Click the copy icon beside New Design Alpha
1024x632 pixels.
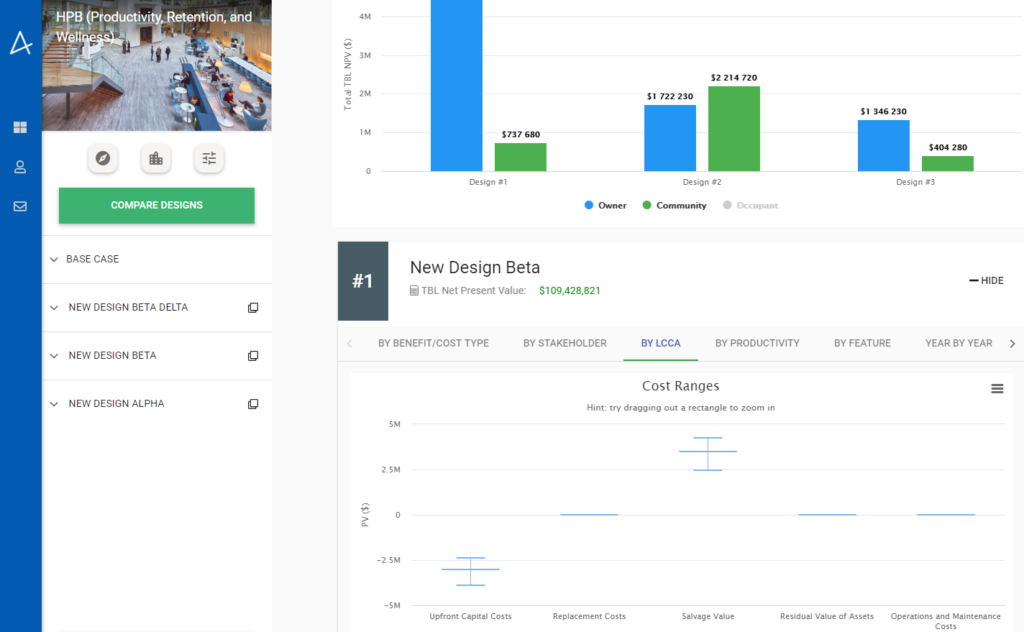(x=253, y=404)
